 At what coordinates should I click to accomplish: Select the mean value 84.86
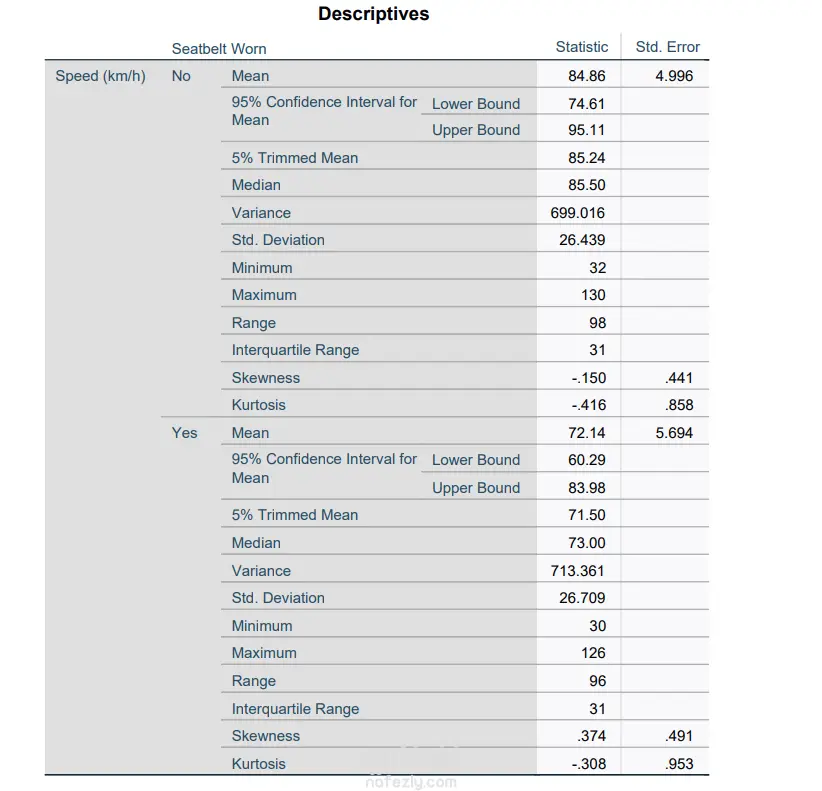click(586, 76)
